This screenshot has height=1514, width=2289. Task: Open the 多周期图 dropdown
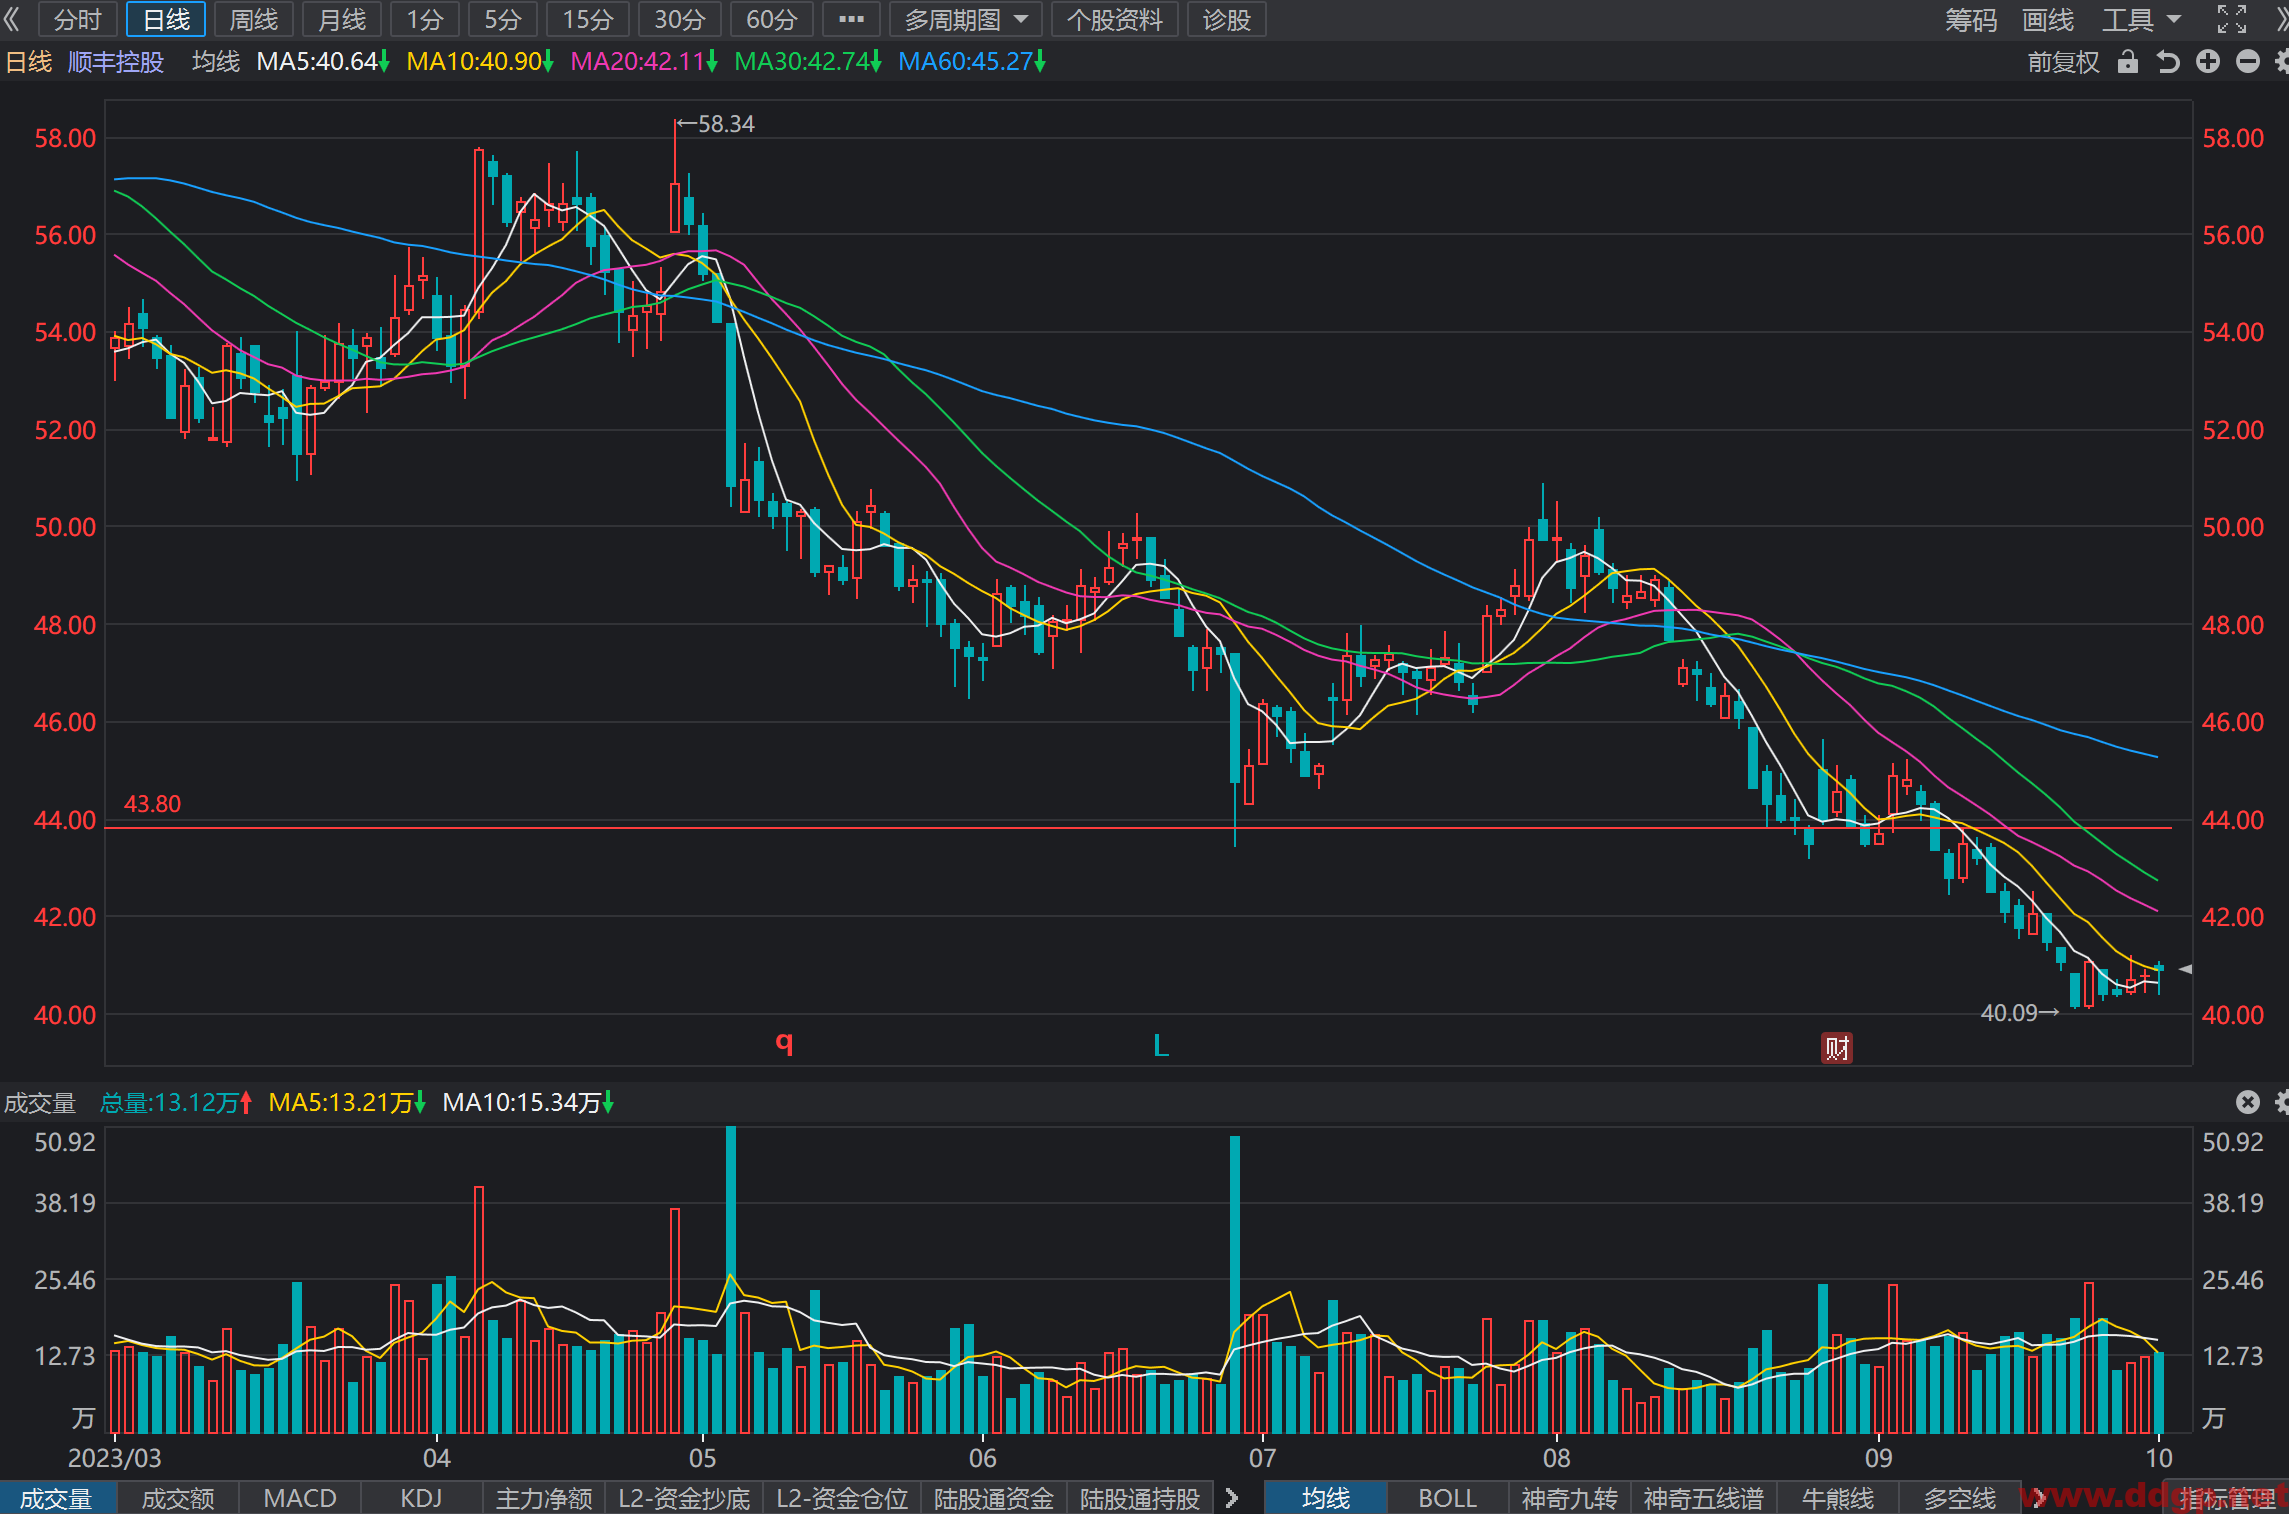pyautogui.click(x=966, y=19)
